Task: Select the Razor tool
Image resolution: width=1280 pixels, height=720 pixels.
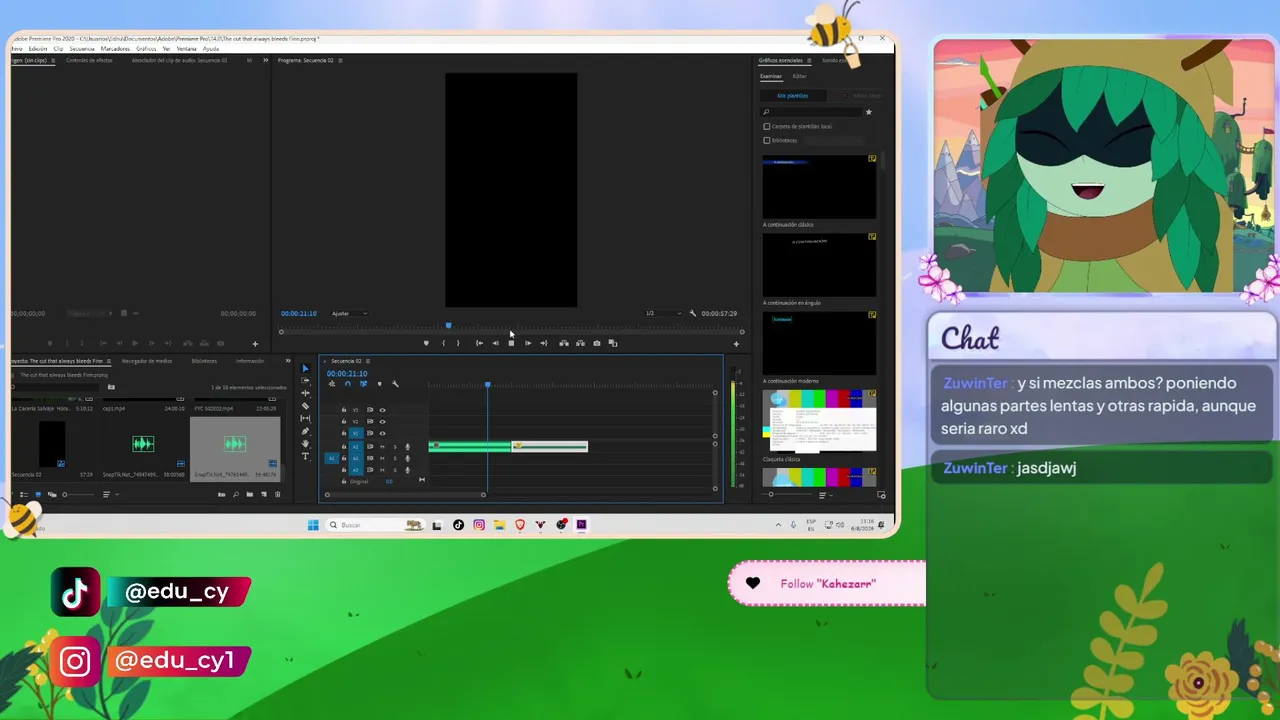Action: [x=305, y=406]
